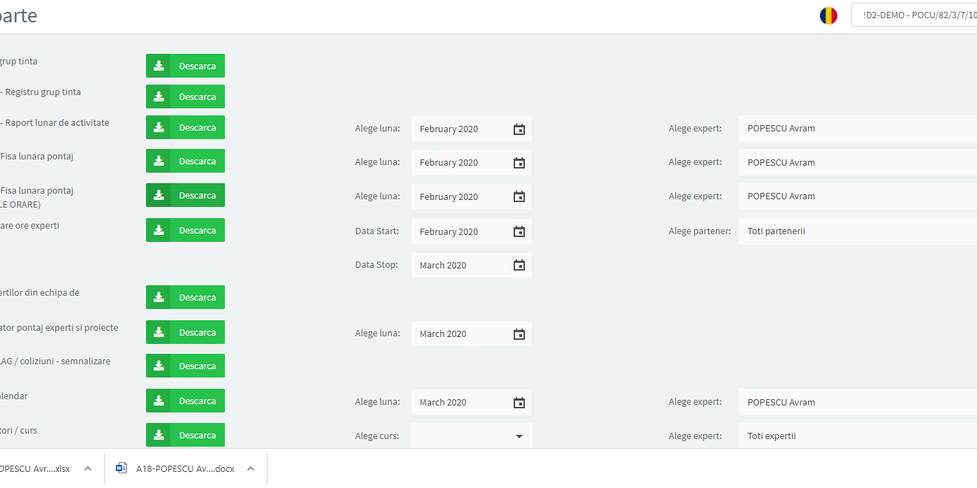Expand the Alege curs dropdown
Image resolution: width=977 pixels, height=488 pixels.
pos(519,436)
